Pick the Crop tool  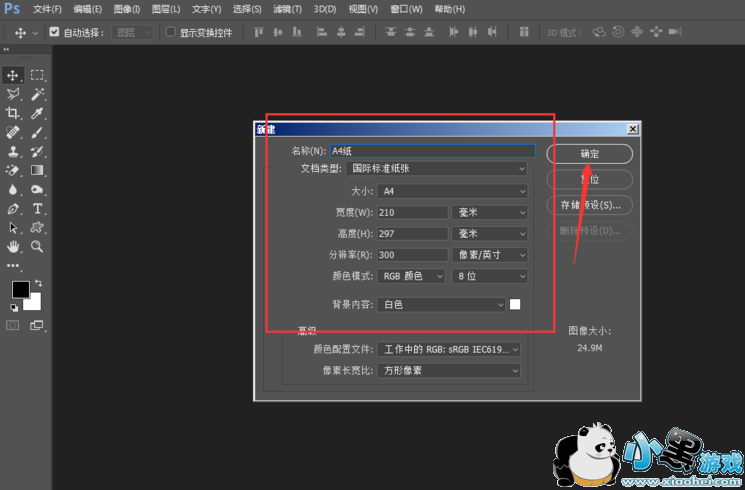click(x=14, y=114)
